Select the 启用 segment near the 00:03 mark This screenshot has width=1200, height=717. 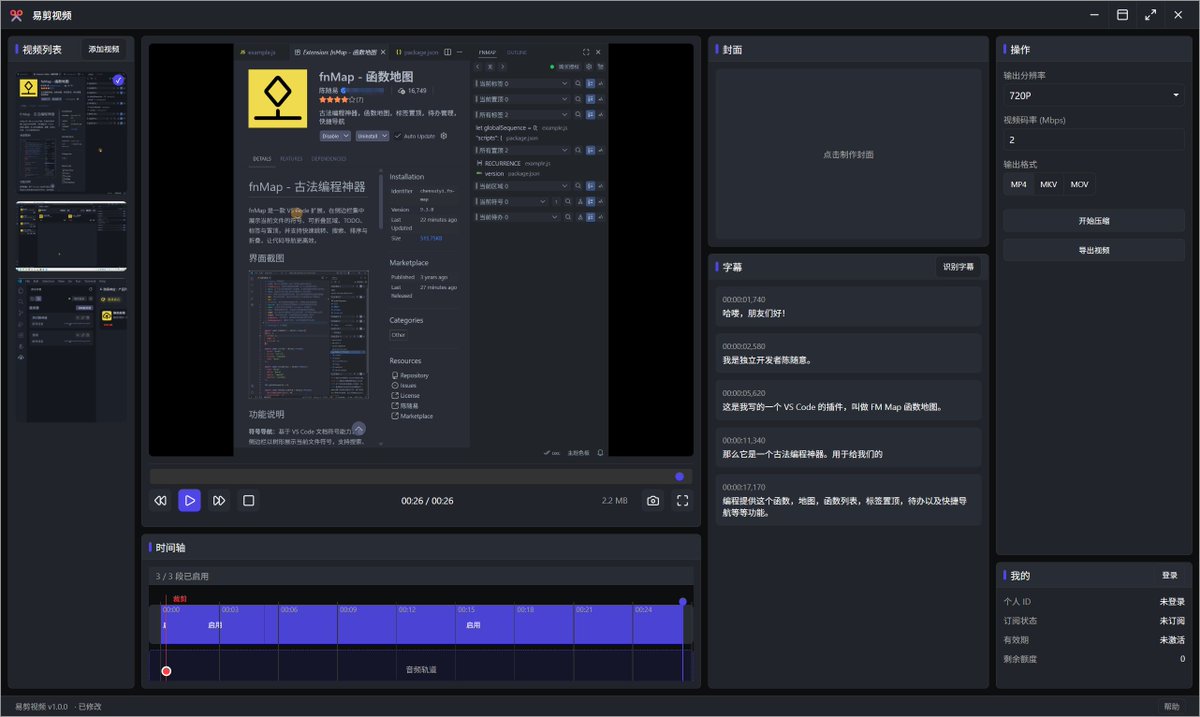click(215, 624)
